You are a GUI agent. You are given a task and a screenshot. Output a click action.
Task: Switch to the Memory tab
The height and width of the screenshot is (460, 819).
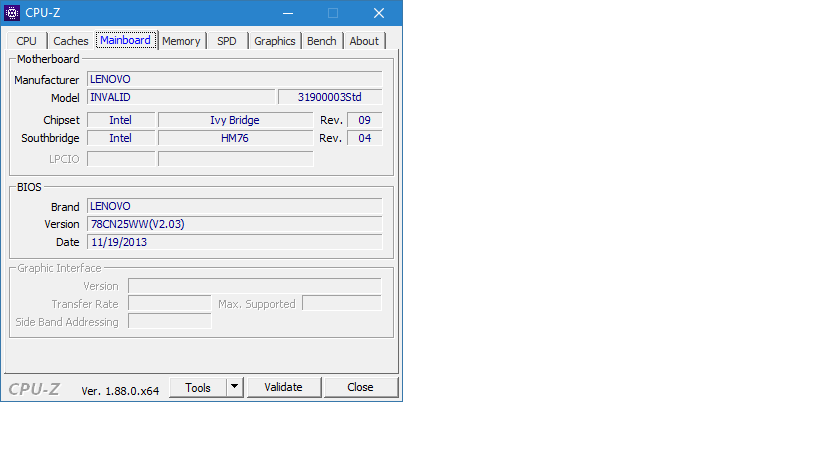click(x=181, y=41)
